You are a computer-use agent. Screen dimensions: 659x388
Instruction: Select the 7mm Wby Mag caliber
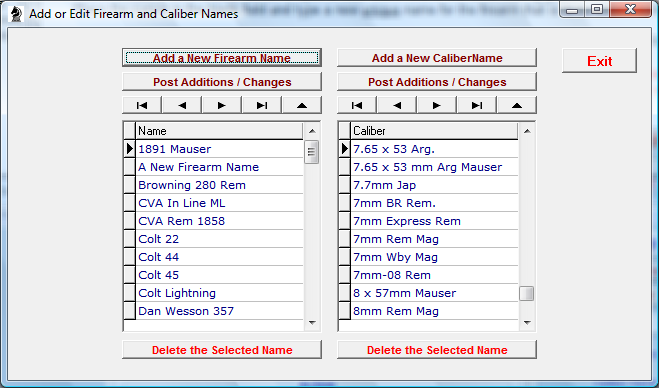pos(434,257)
